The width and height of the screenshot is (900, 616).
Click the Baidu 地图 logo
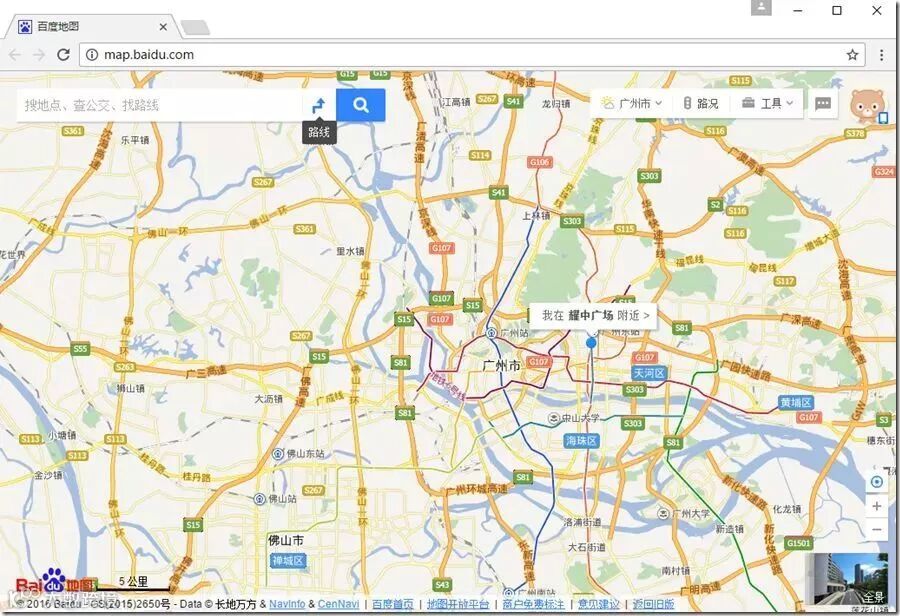point(55,581)
